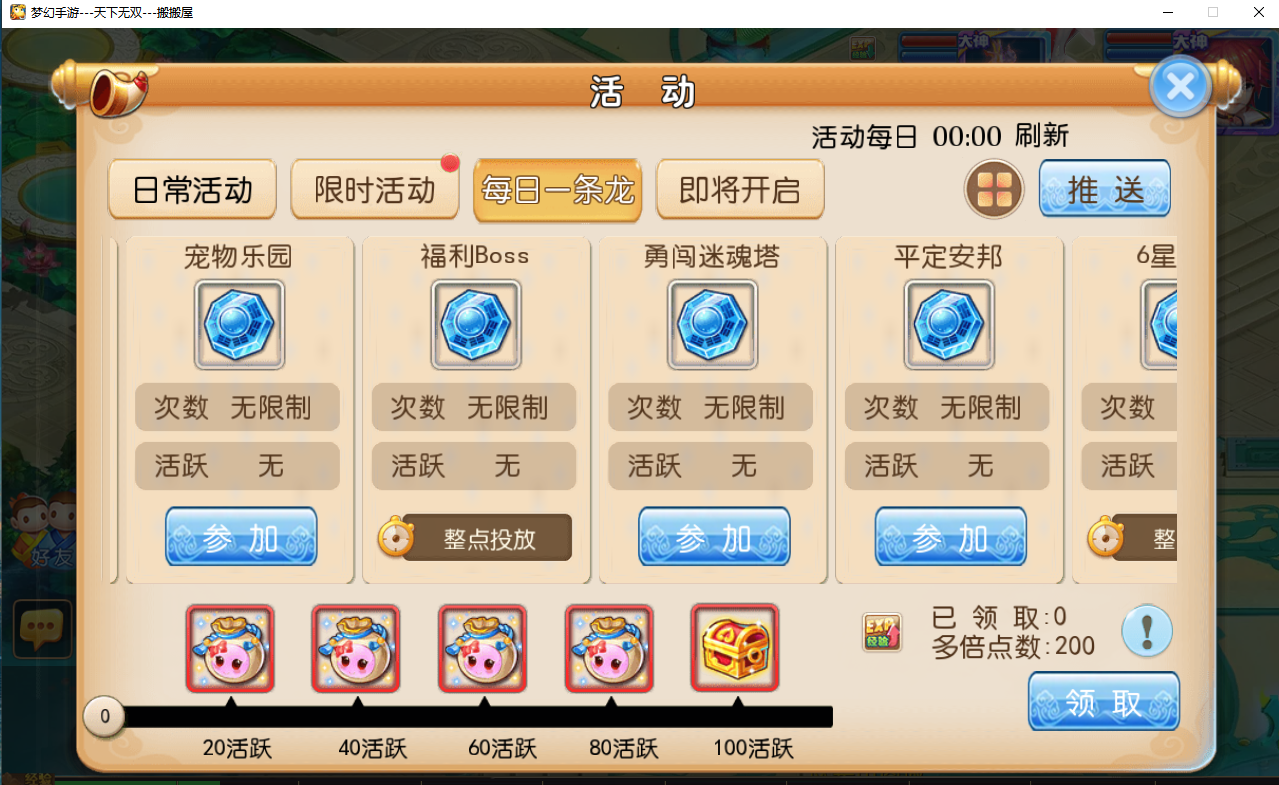This screenshot has width=1279, height=785.
Task: Open the chat bubble icon at left
Action: tap(42, 629)
